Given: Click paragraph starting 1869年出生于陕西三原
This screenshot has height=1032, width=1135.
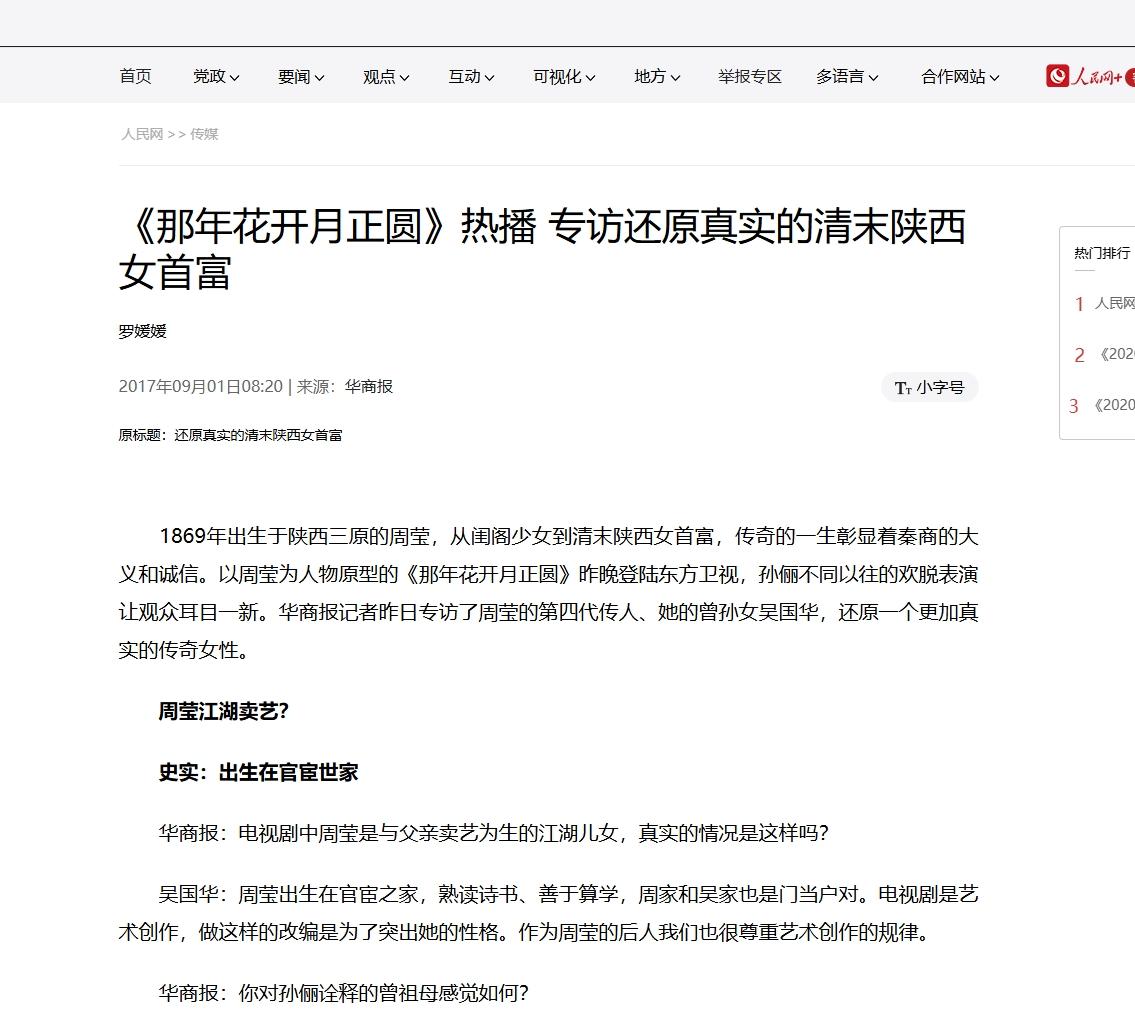Looking at the screenshot, I should (x=549, y=593).
